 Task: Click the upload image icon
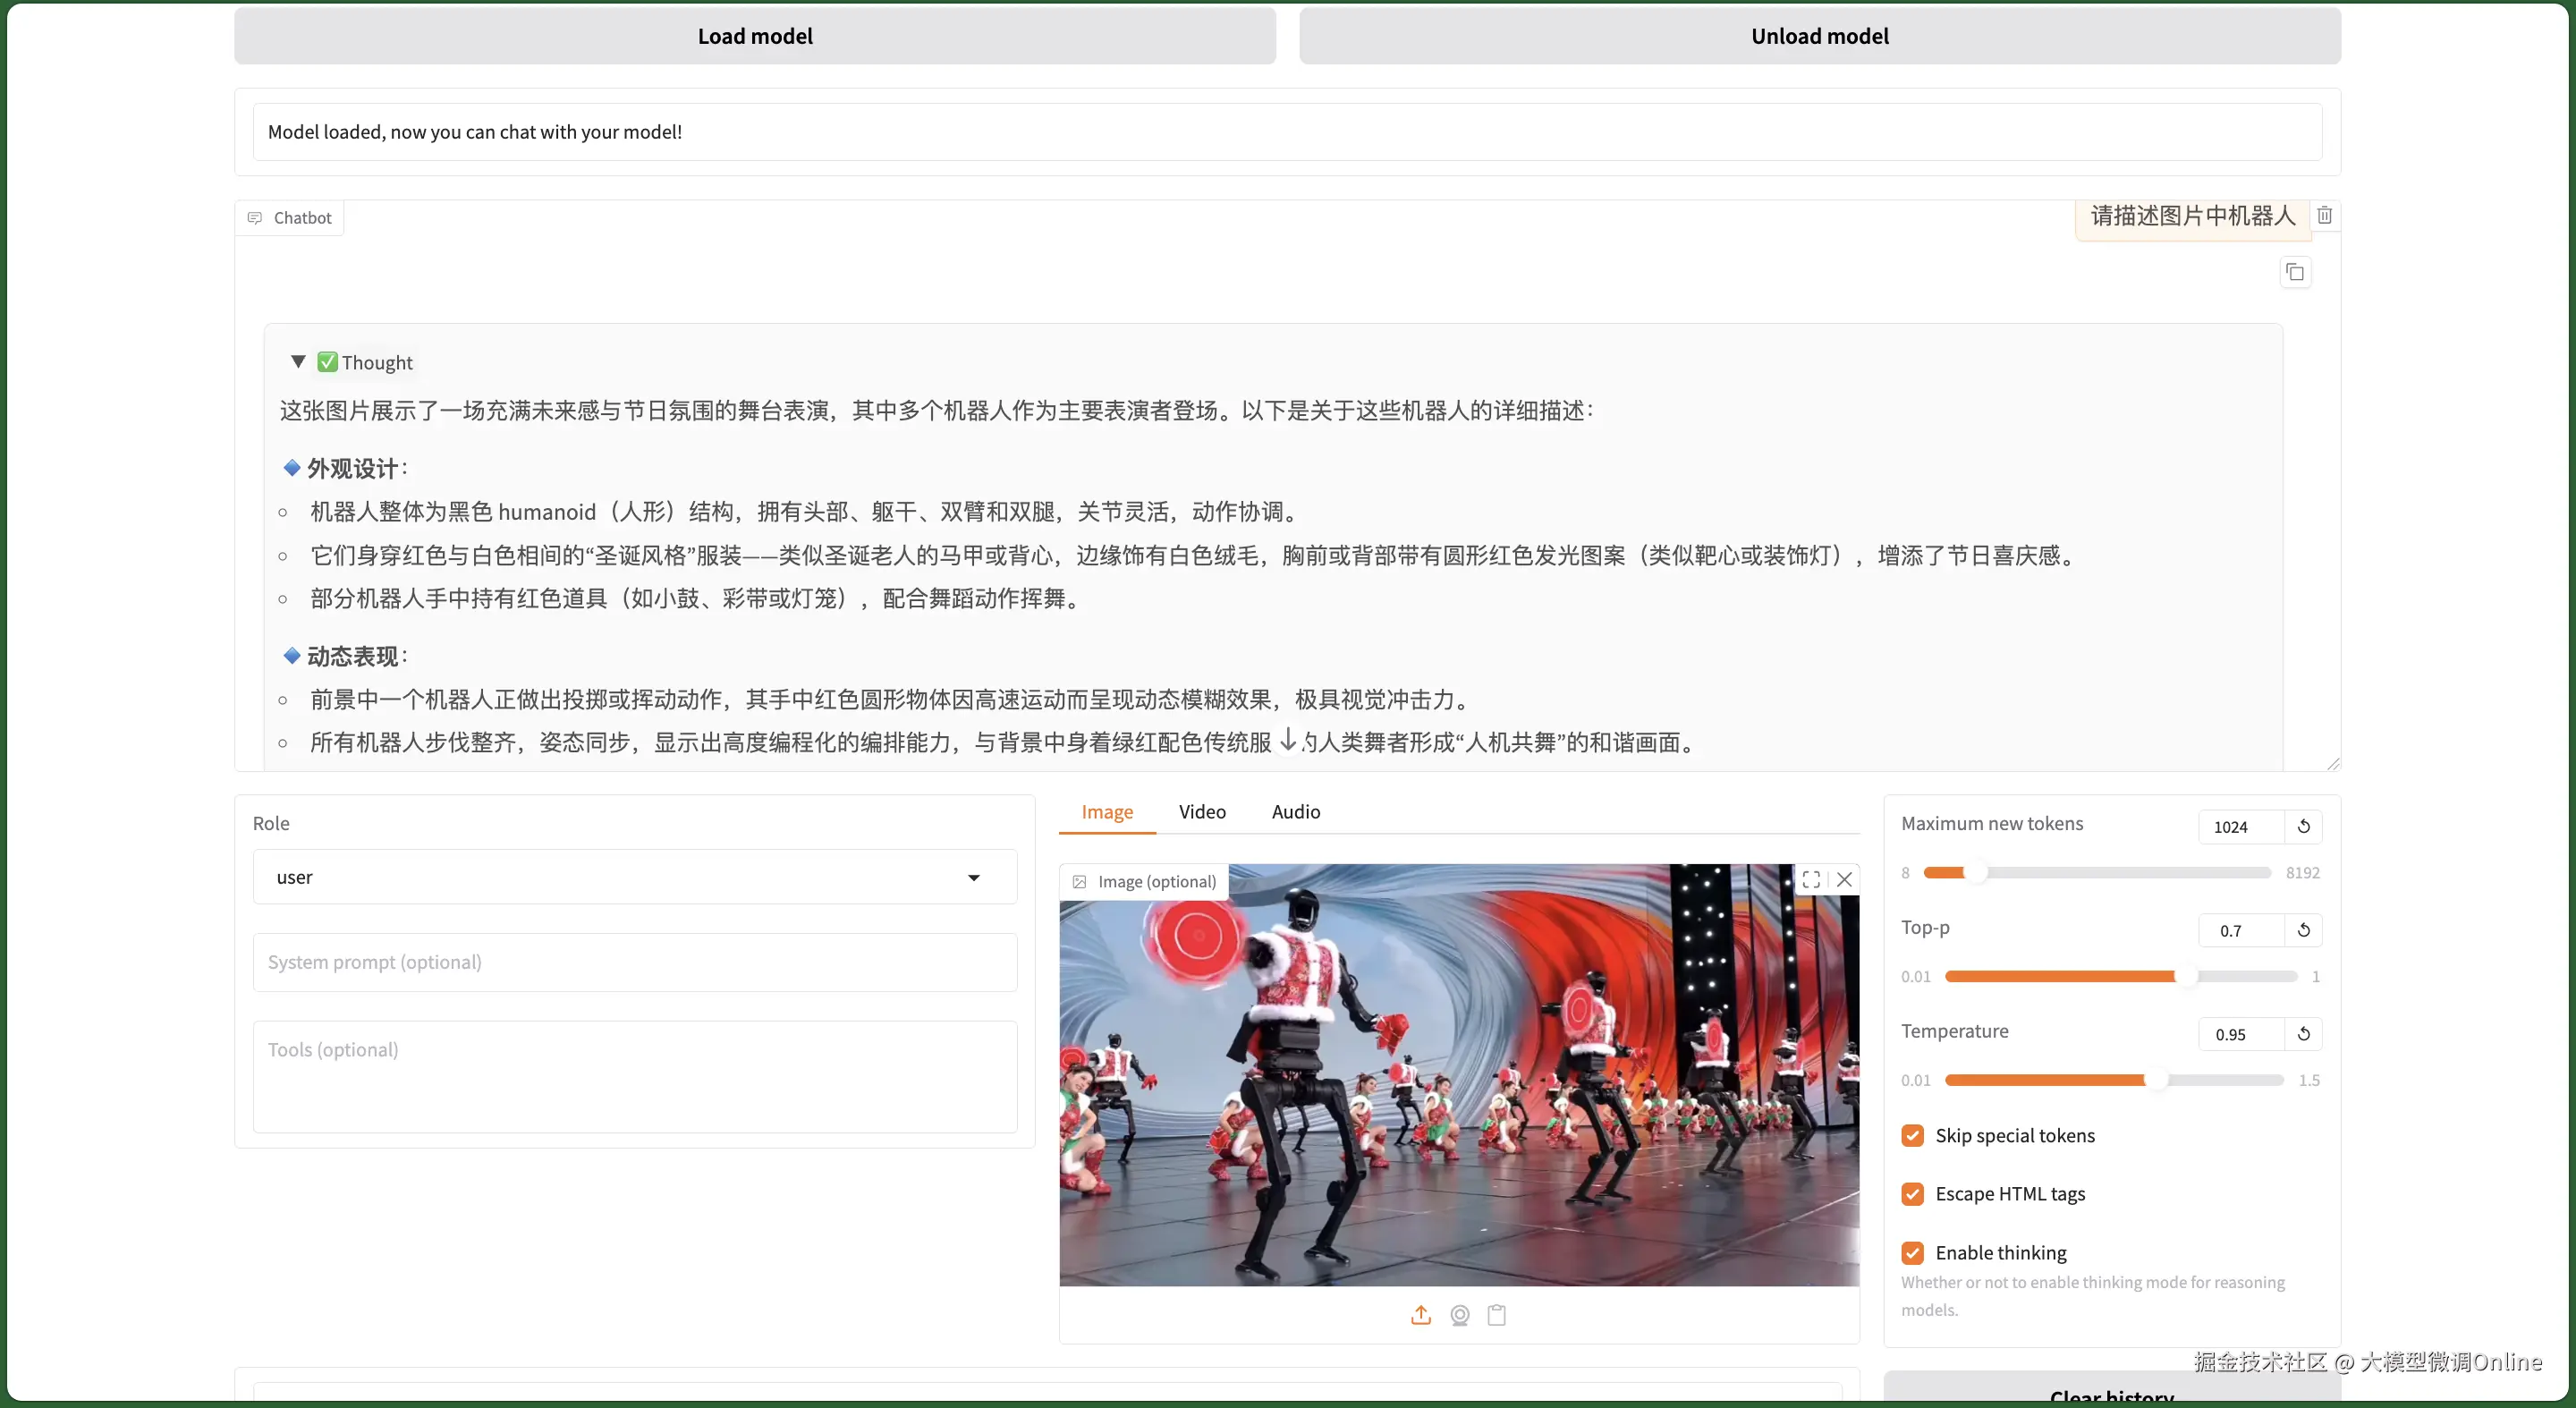1420,1315
